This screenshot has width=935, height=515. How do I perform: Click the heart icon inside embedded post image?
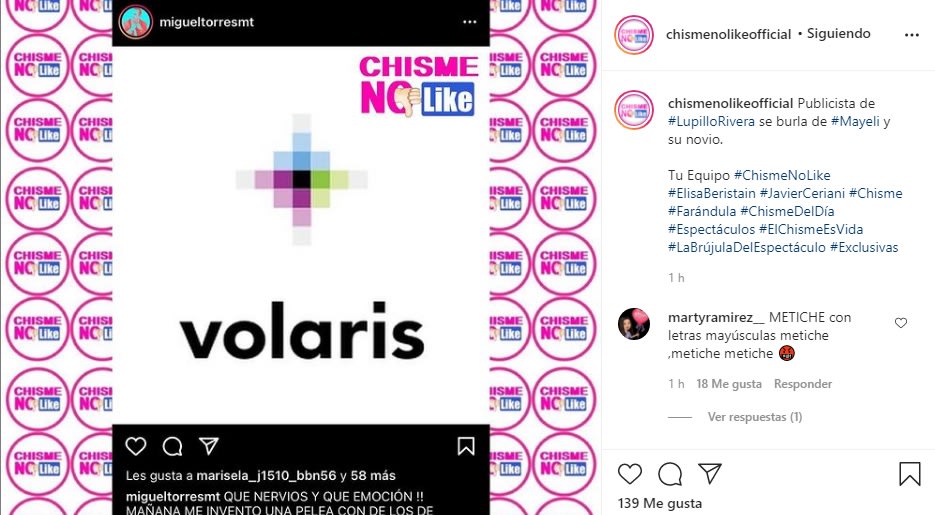click(136, 446)
